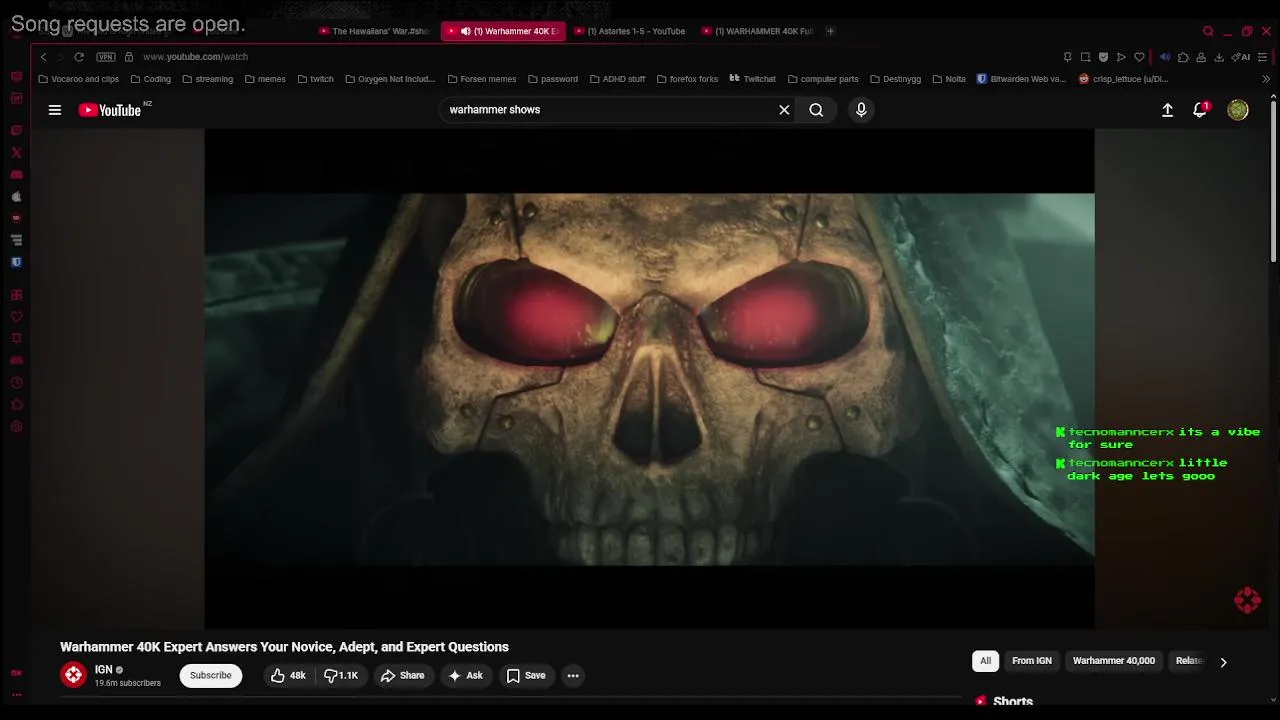
Task: Select the Warhammer 40,000 filter chip
Action: click(x=1114, y=661)
